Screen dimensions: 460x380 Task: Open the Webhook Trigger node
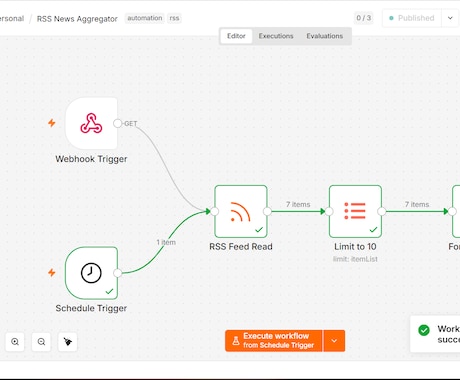91,123
